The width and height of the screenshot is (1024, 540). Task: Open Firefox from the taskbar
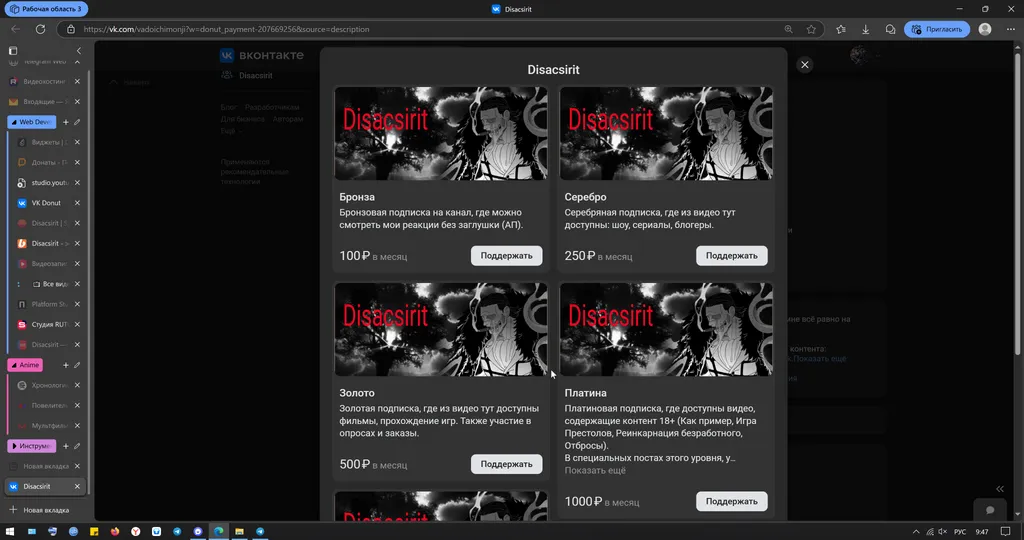(x=115, y=532)
